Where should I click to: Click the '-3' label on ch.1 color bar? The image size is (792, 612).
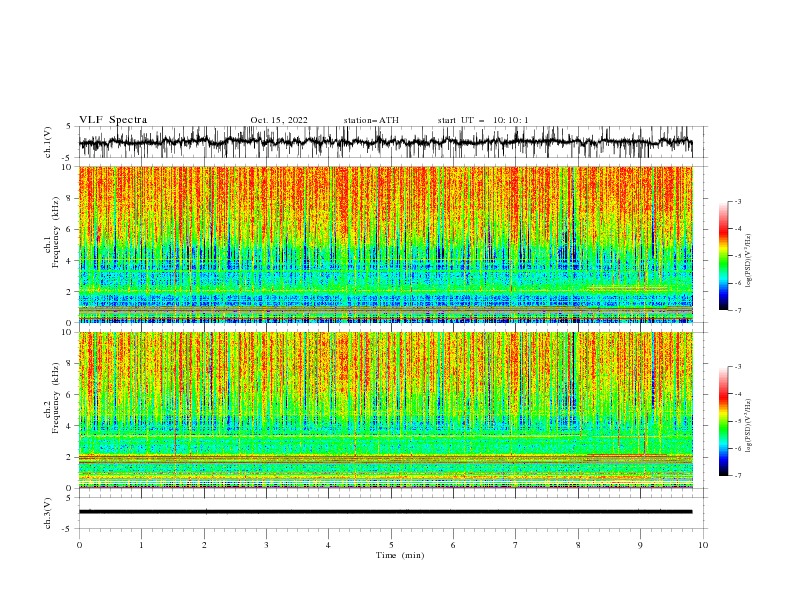click(x=737, y=201)
